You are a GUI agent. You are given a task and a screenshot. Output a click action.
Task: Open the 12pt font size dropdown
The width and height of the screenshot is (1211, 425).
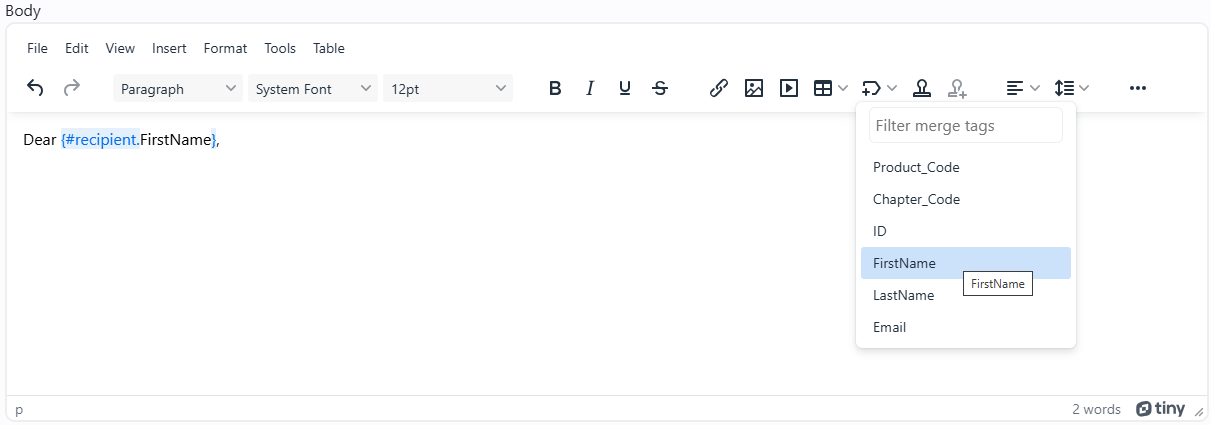pyautogui.click(x=448, y=88)
